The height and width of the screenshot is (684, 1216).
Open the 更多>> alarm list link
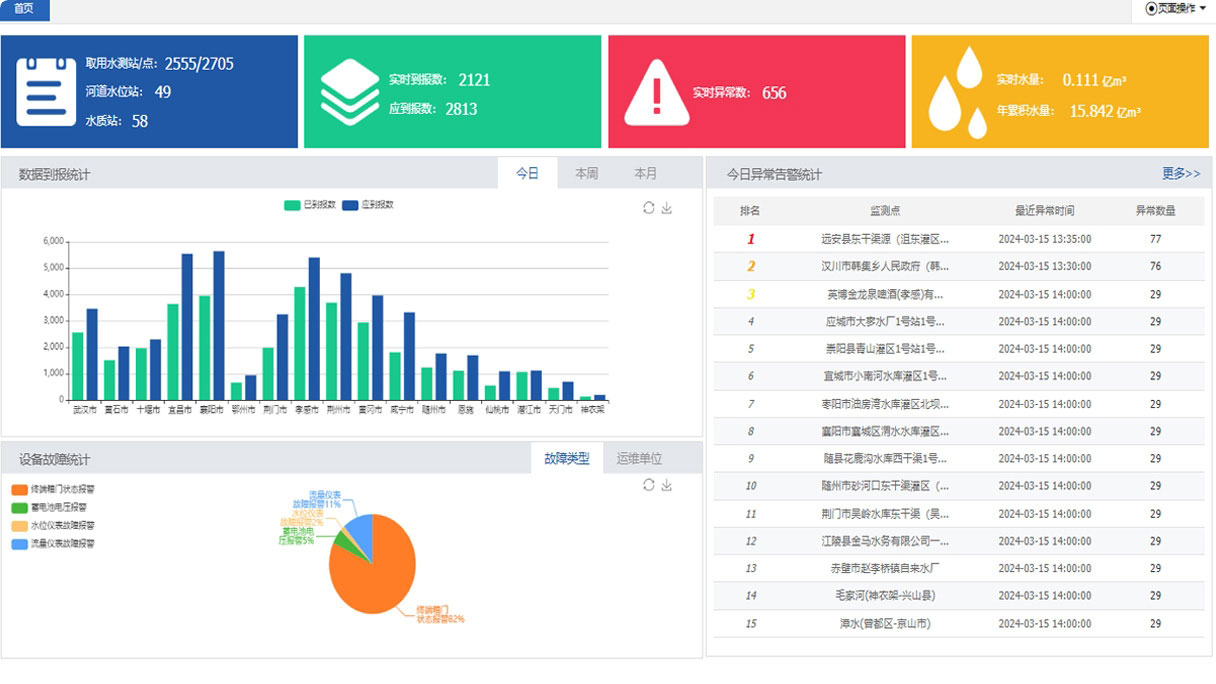click(x=1180, y=174)
